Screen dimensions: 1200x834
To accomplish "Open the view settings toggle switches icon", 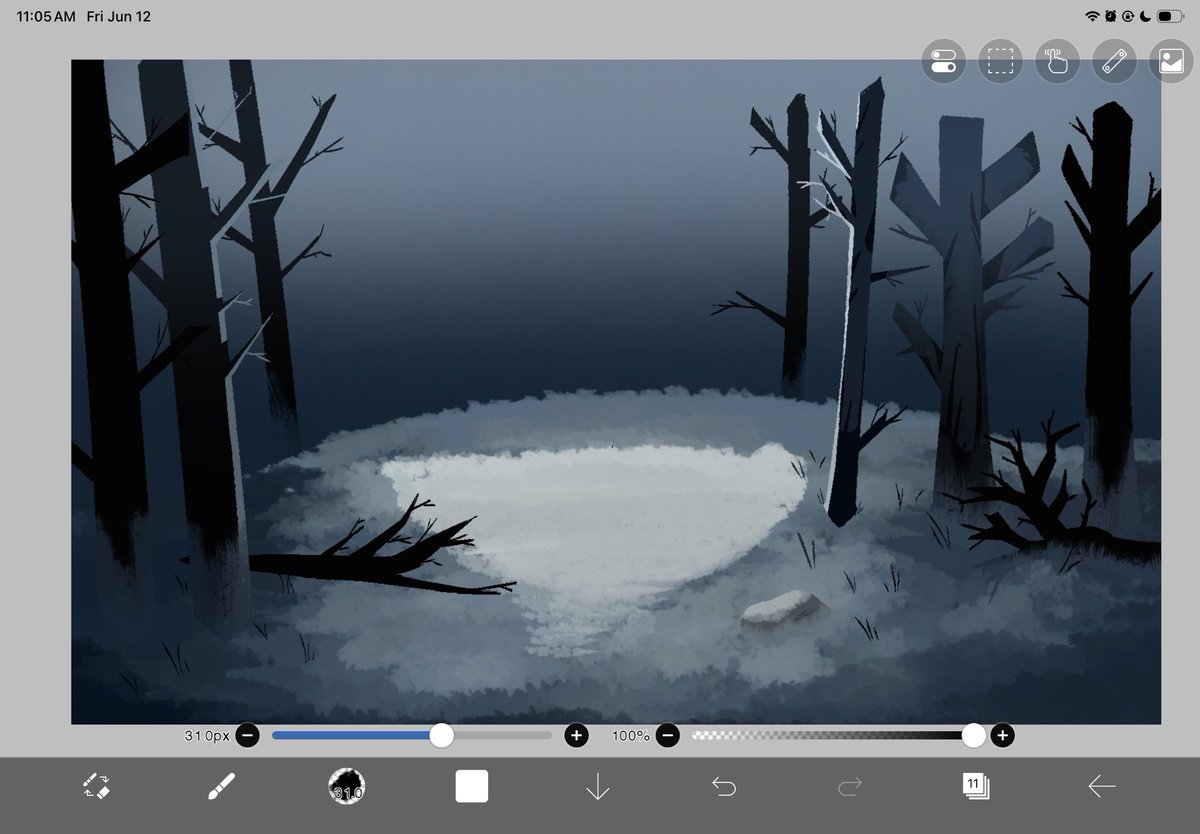I will pyautogui.click(x=943, y=61).
